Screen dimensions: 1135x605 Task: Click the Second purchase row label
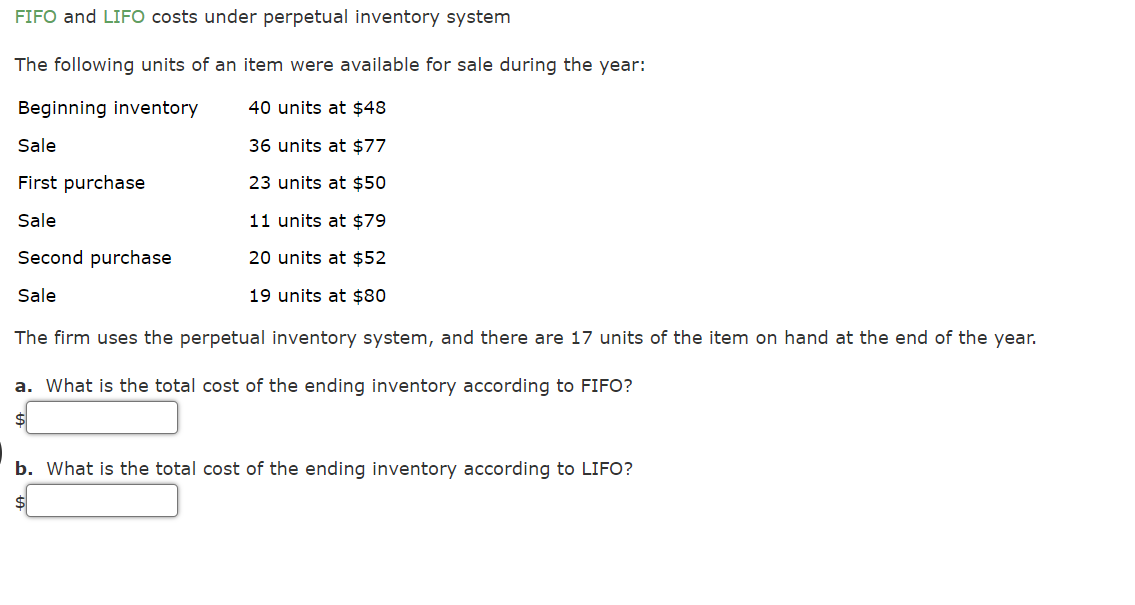click(94, 257)
